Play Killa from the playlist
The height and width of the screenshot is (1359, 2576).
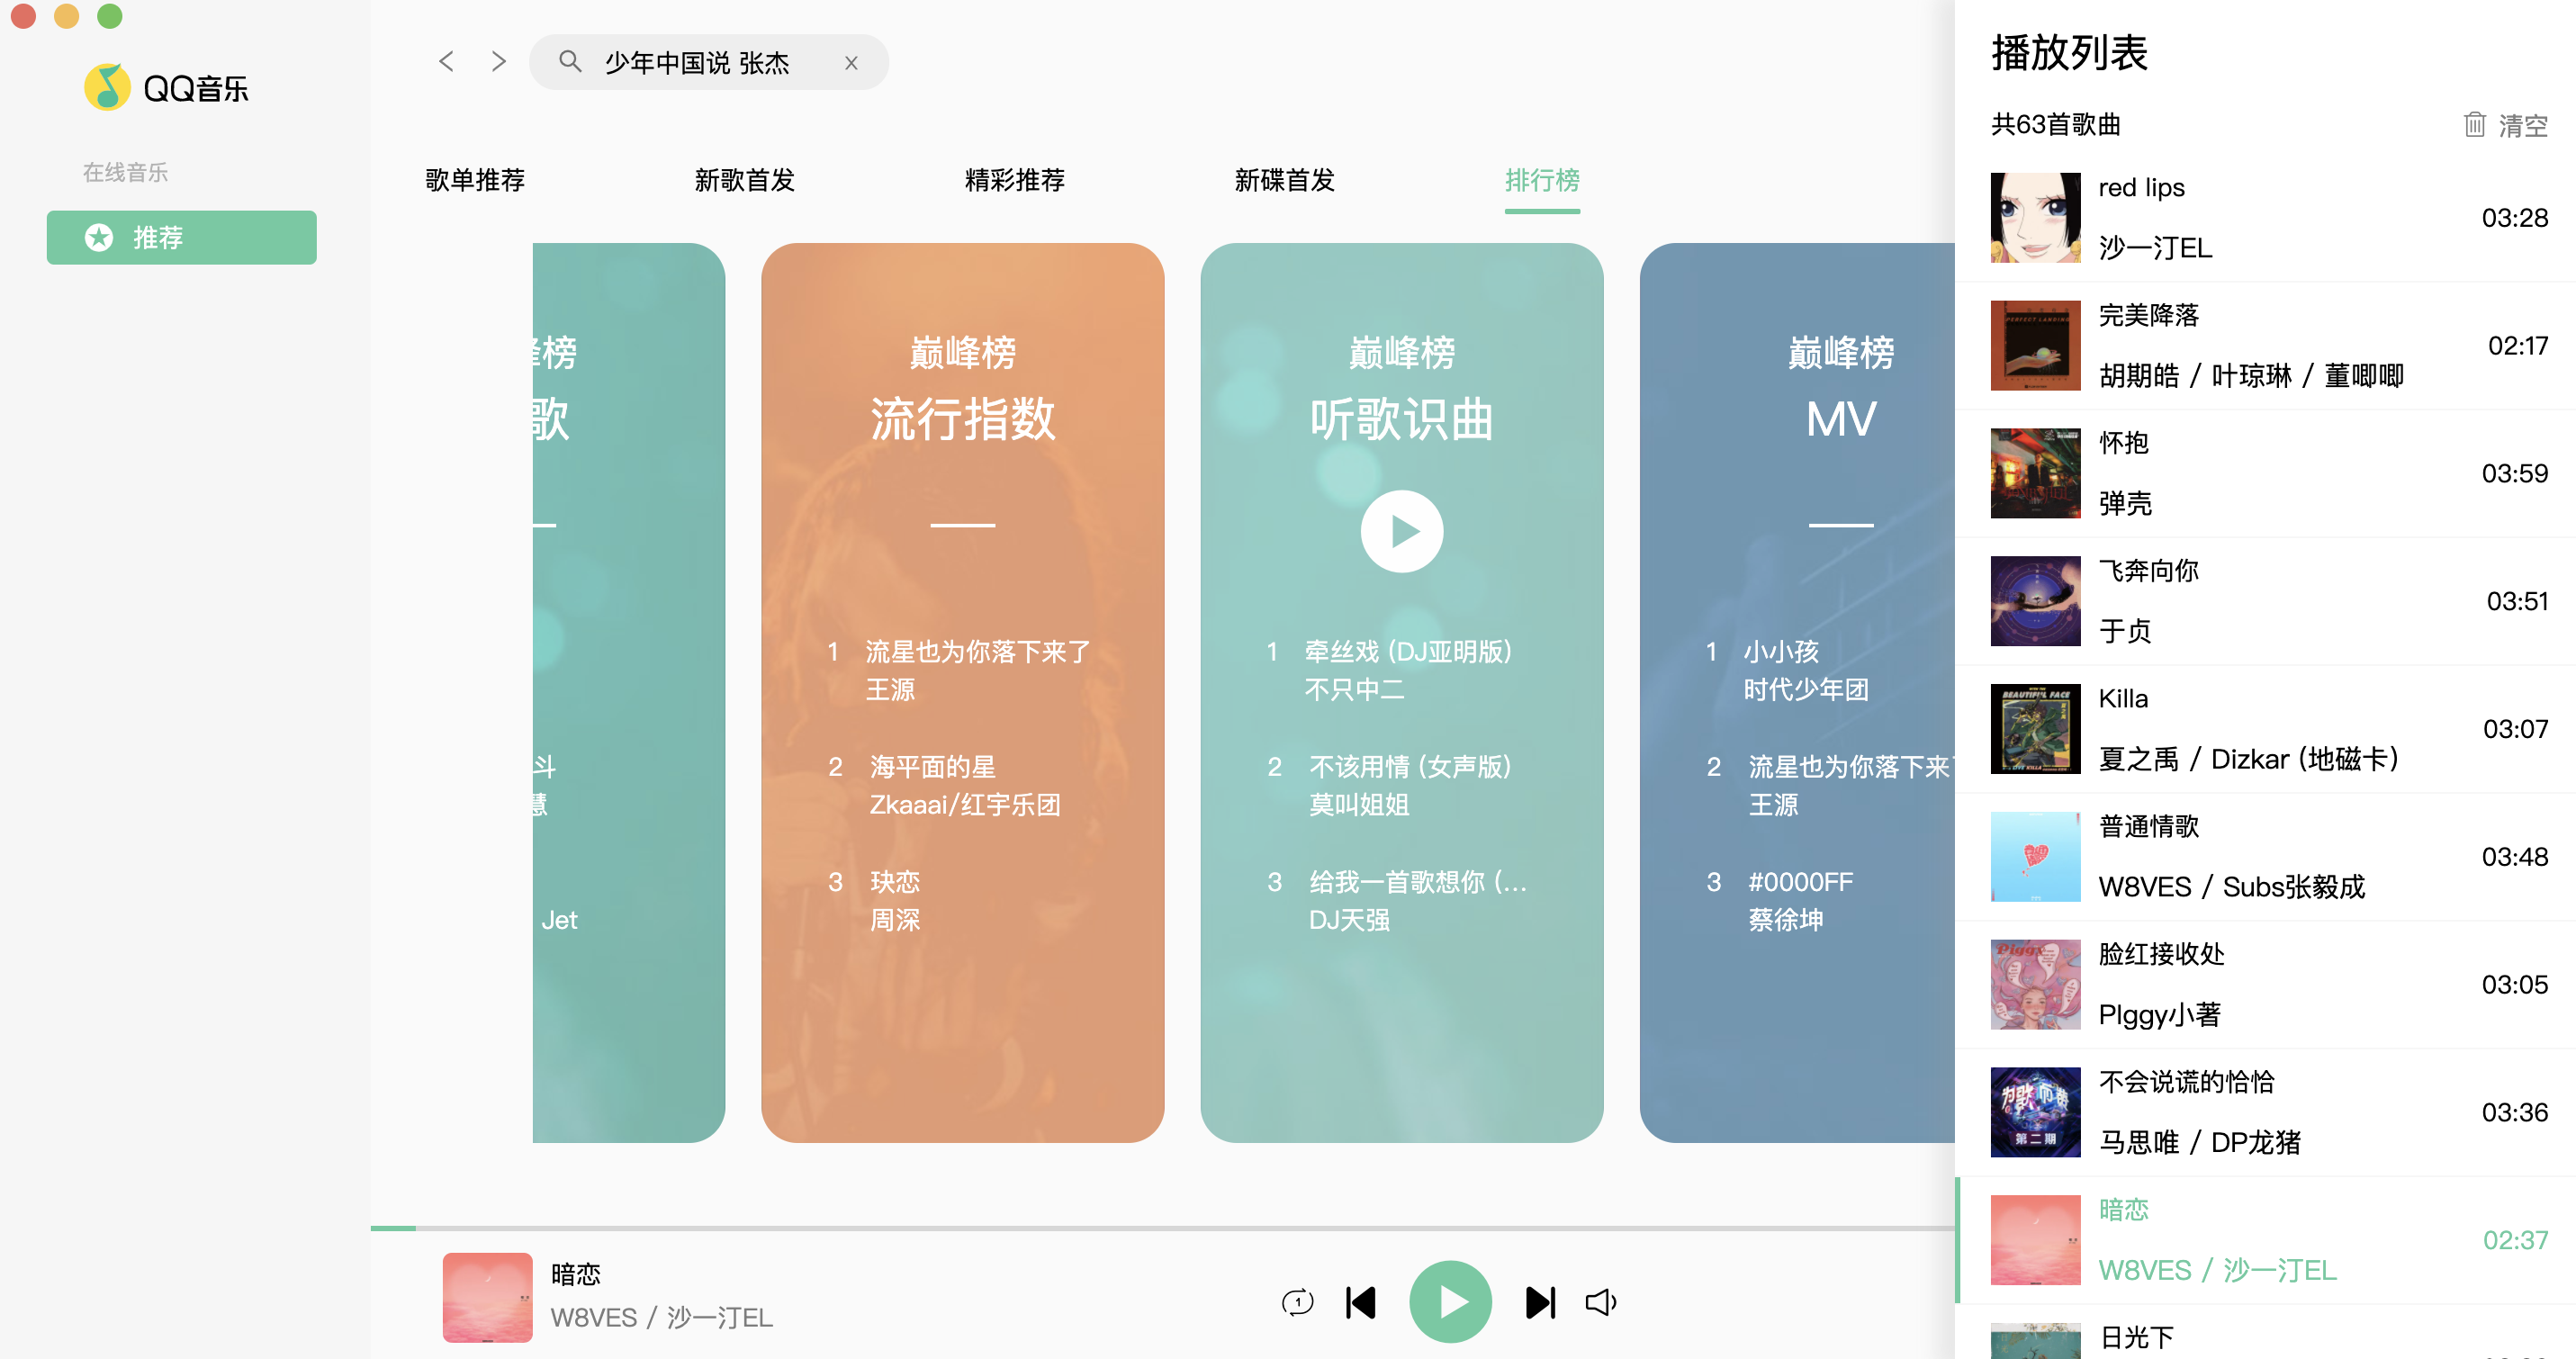(2264, 729)
